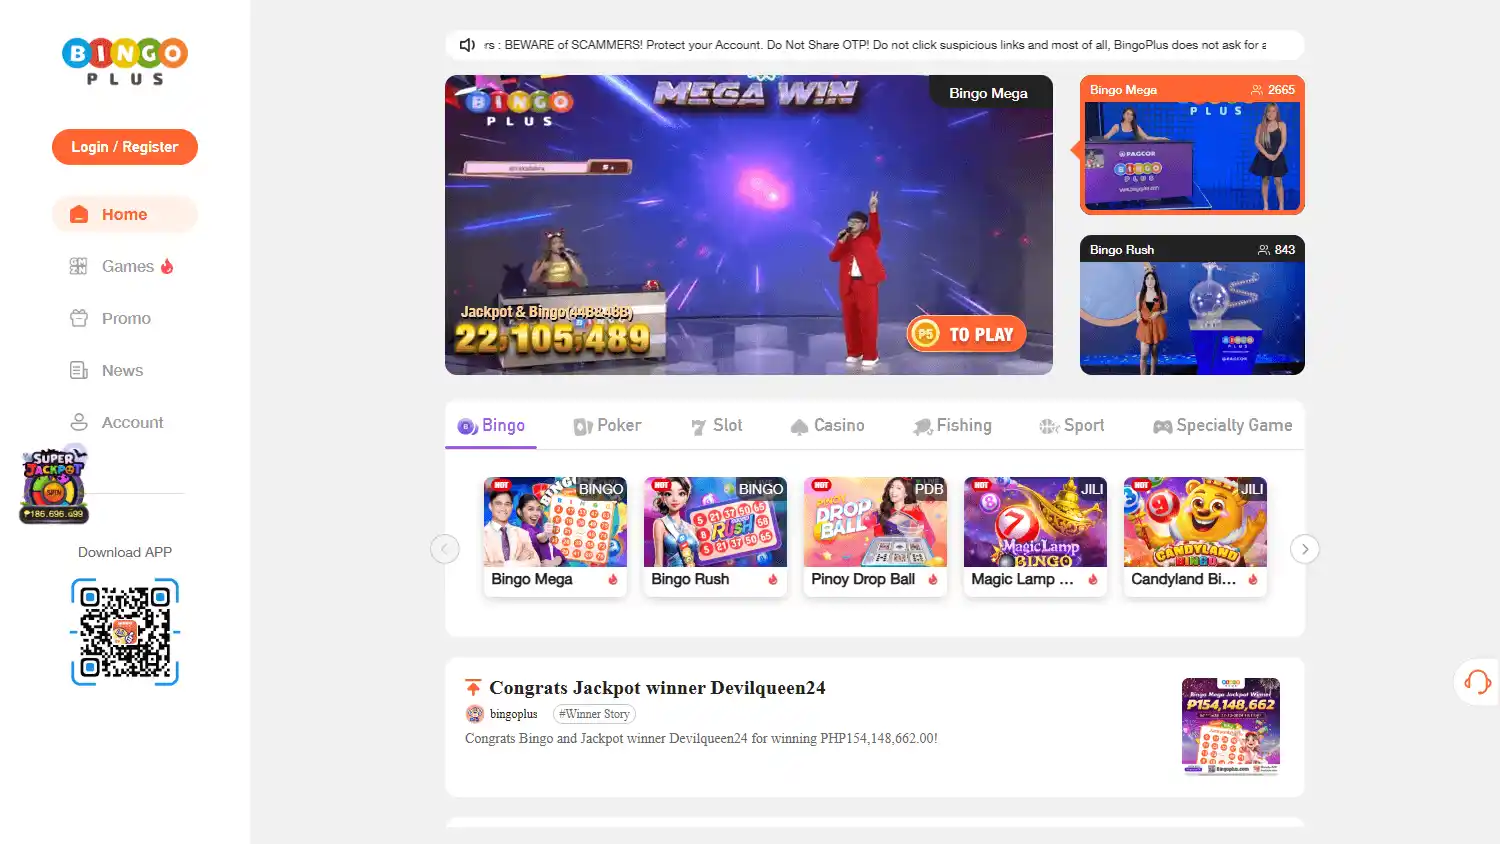Click the pinned-to-top icon beside the headline

coord(473,688)
